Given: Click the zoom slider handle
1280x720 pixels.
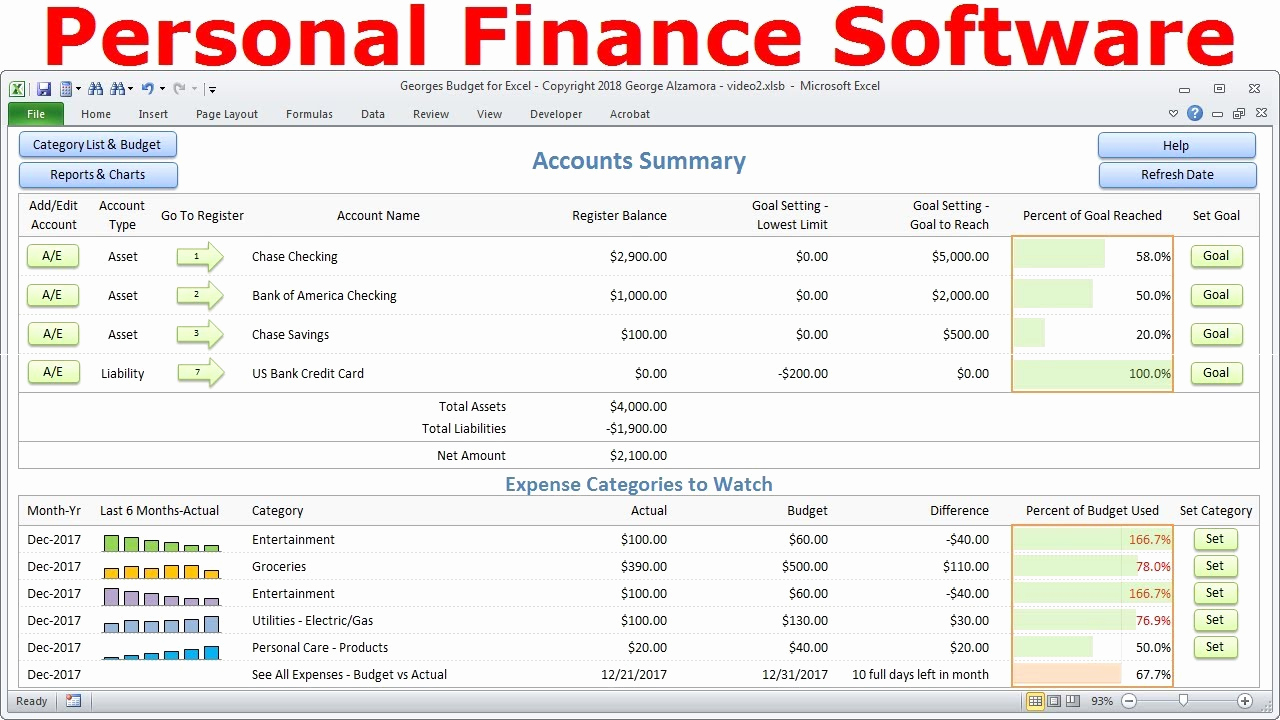Looking at the screenshot, I should click(1183, 701).
